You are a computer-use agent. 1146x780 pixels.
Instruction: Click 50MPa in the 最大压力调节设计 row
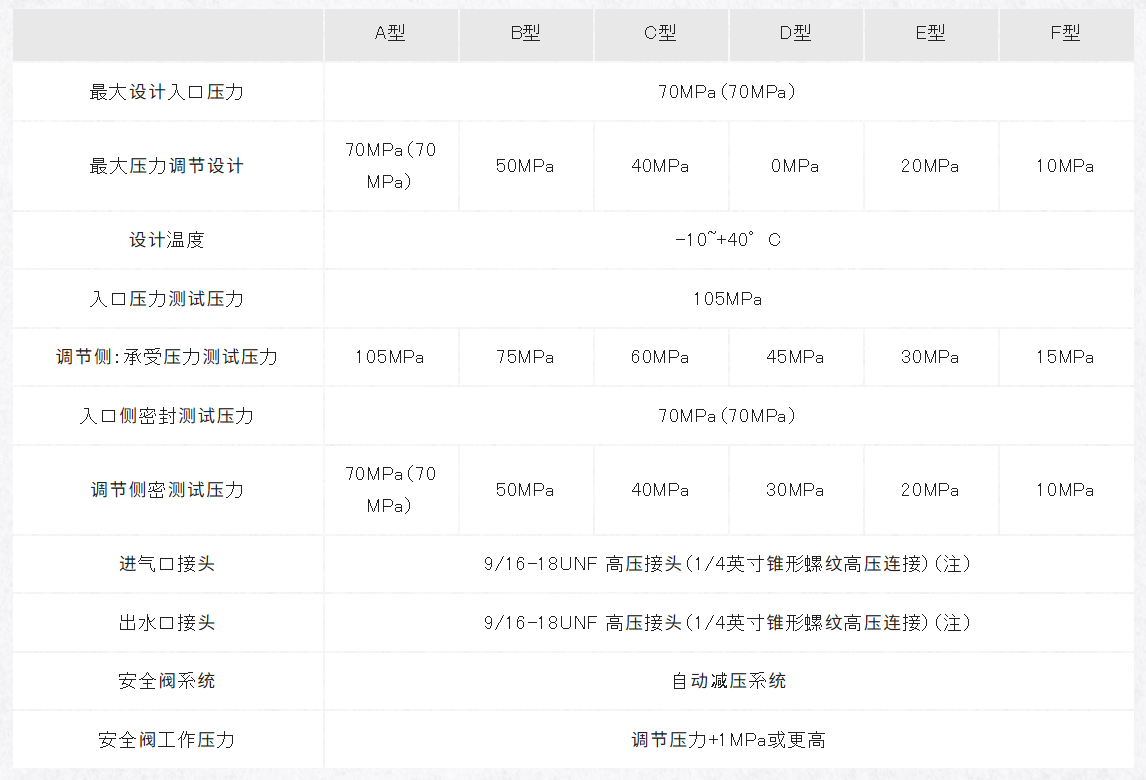point(525,166)
